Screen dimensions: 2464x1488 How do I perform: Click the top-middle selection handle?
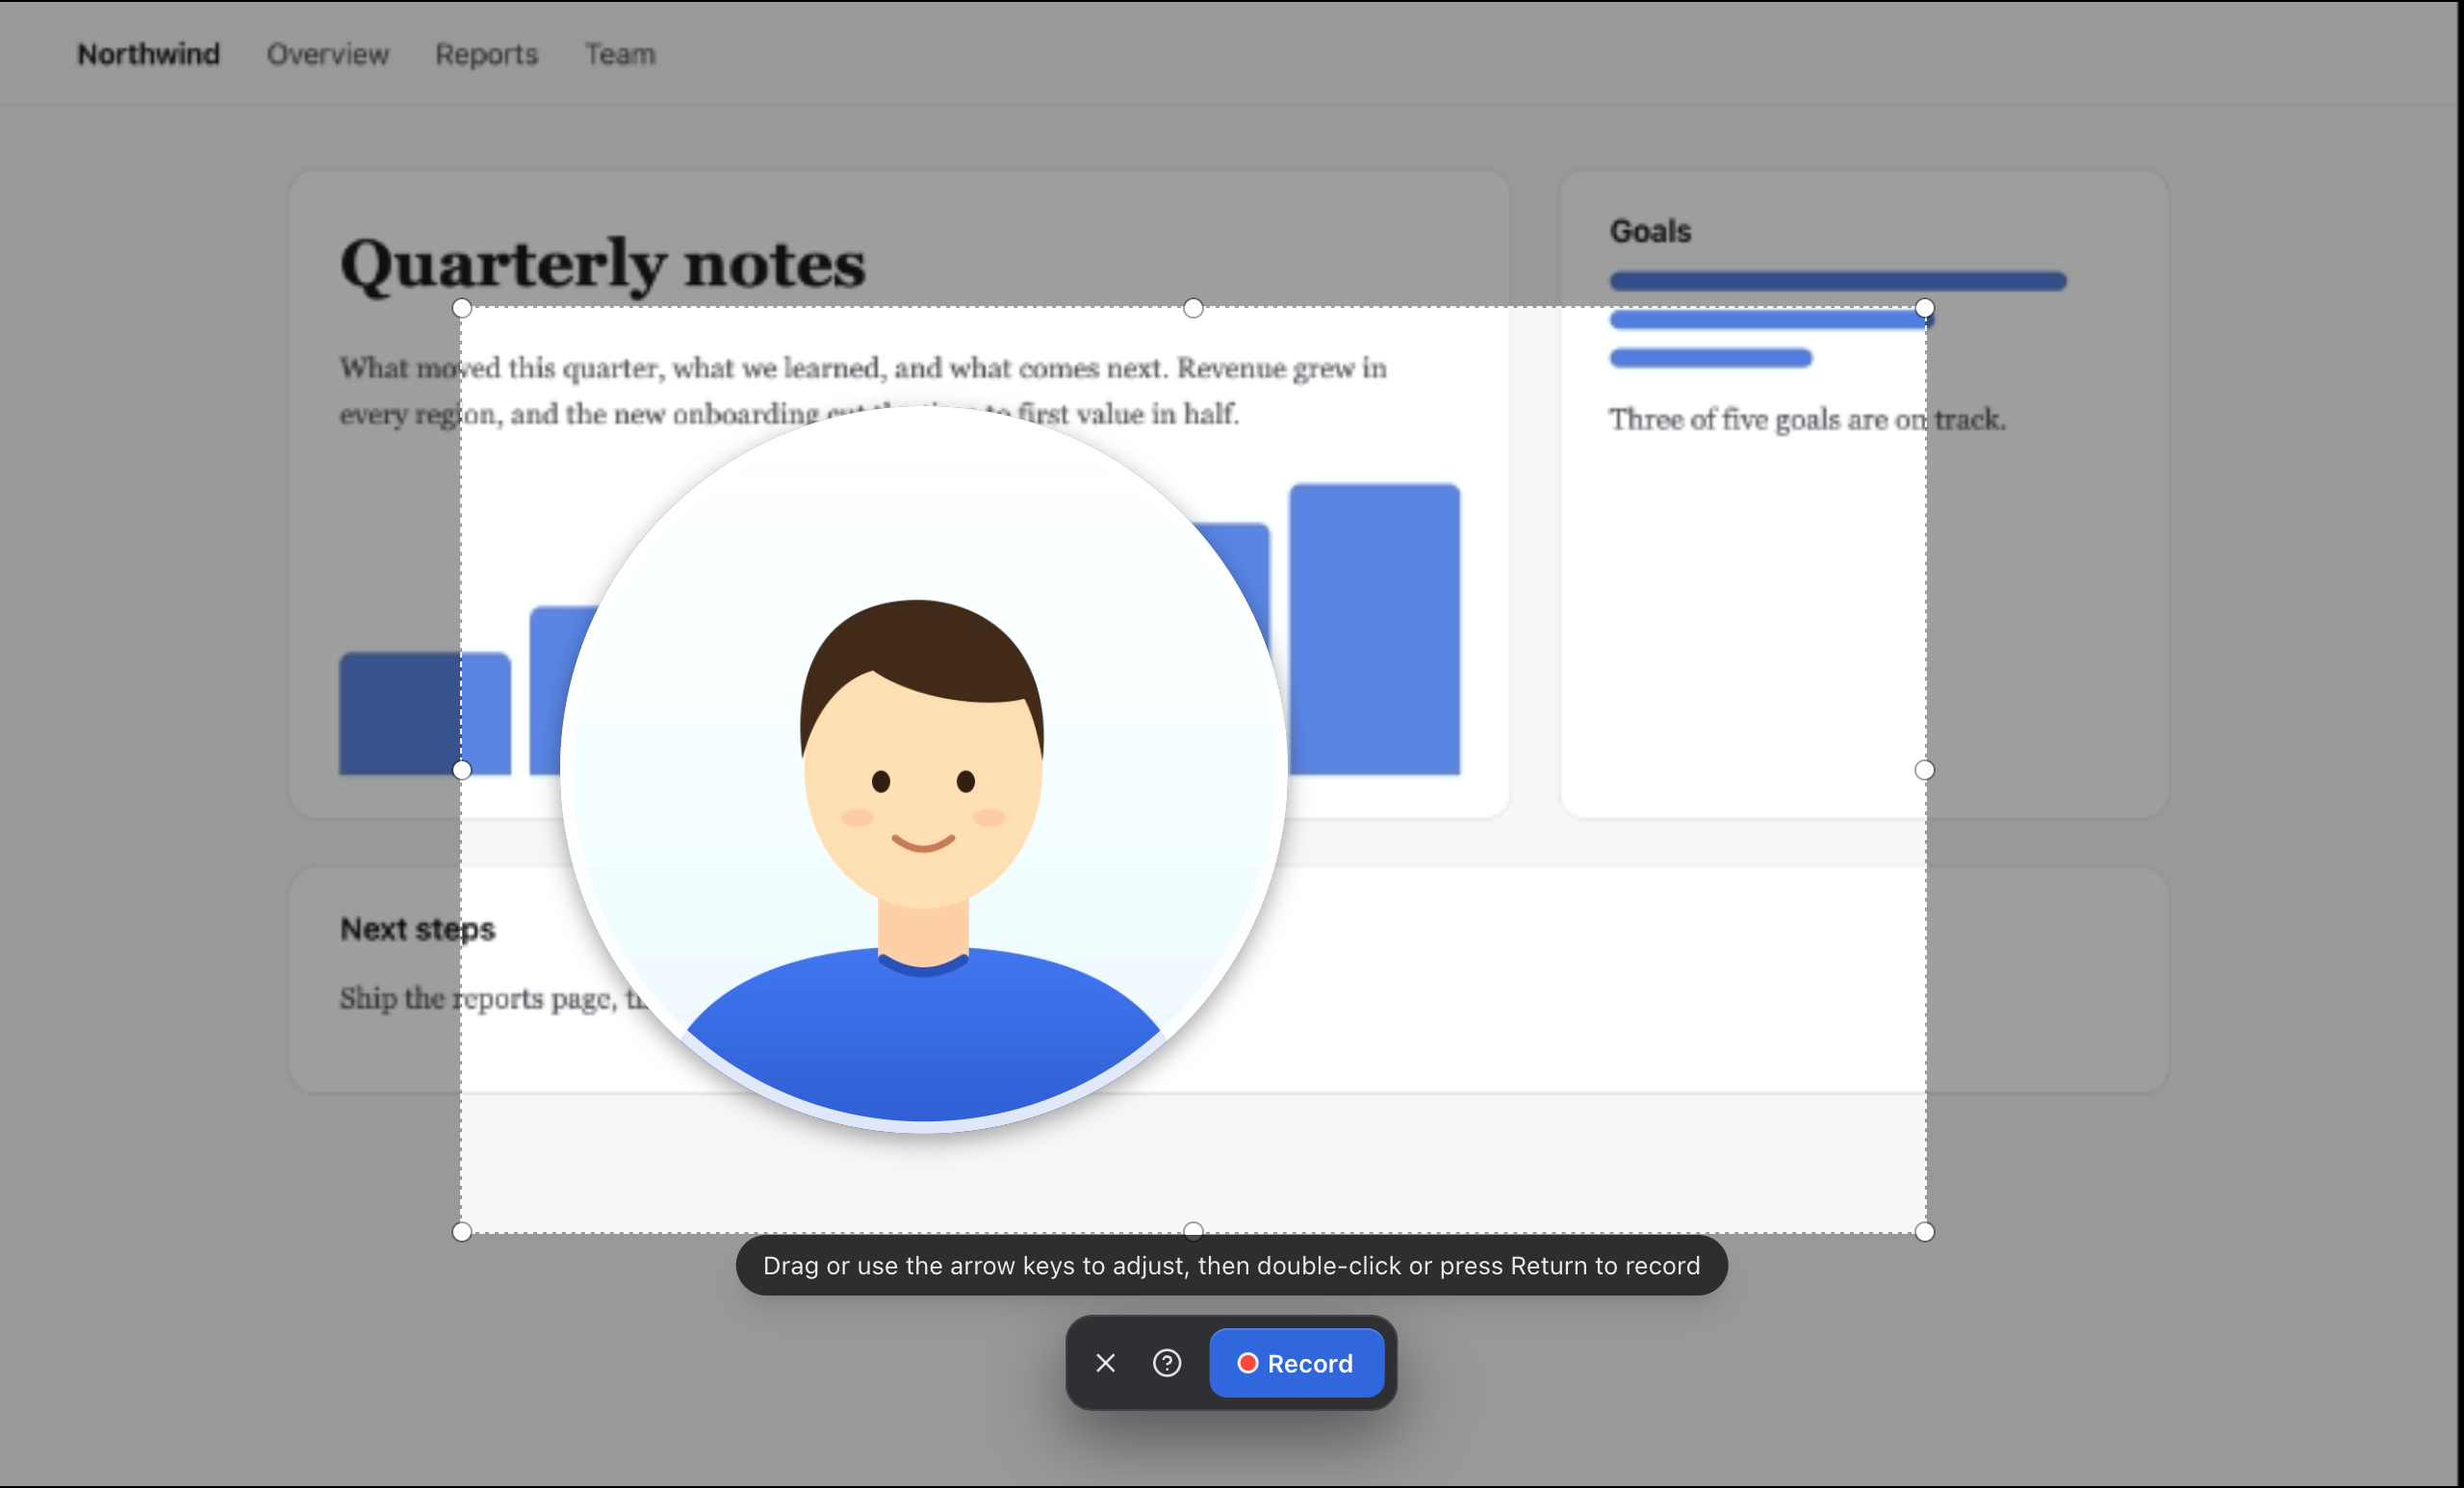coord(1193,308)
